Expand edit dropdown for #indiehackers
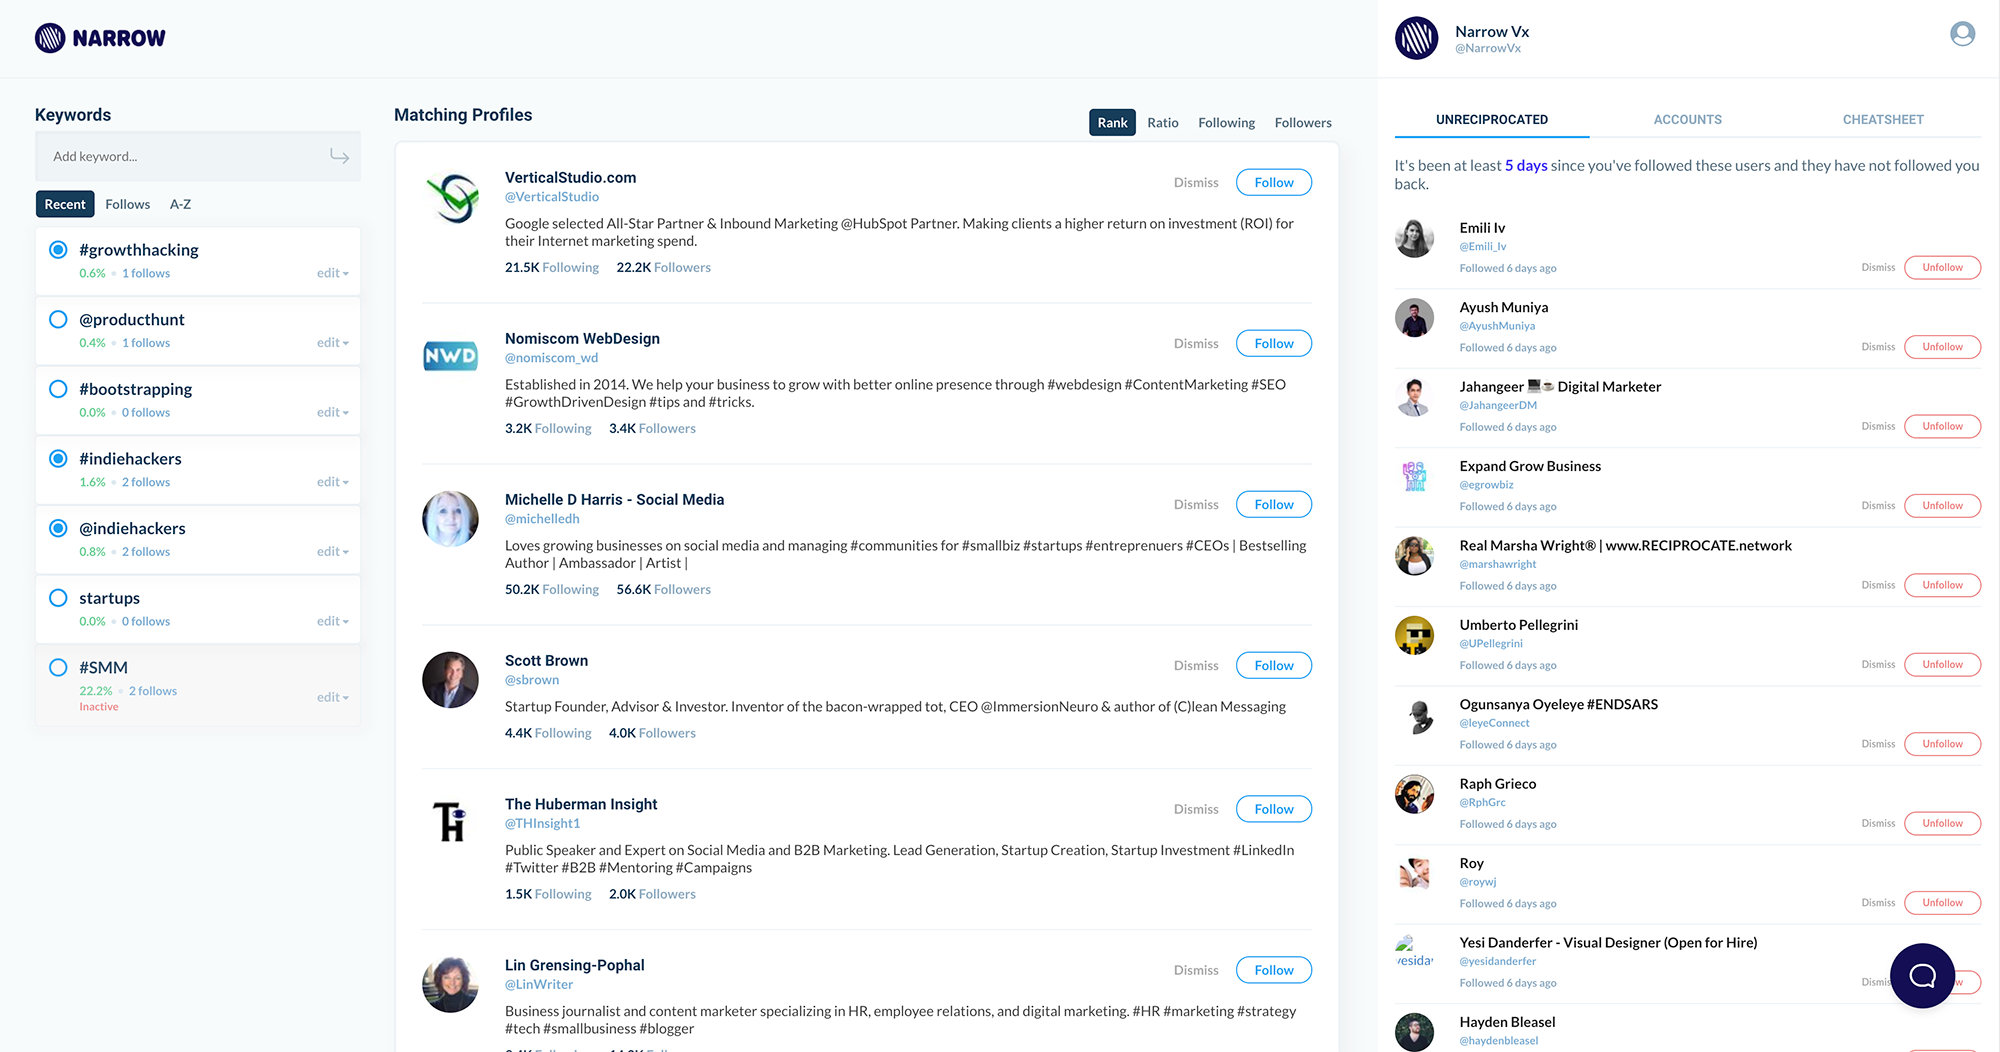Screen dimensions: 2000x1052 [333, 482]
